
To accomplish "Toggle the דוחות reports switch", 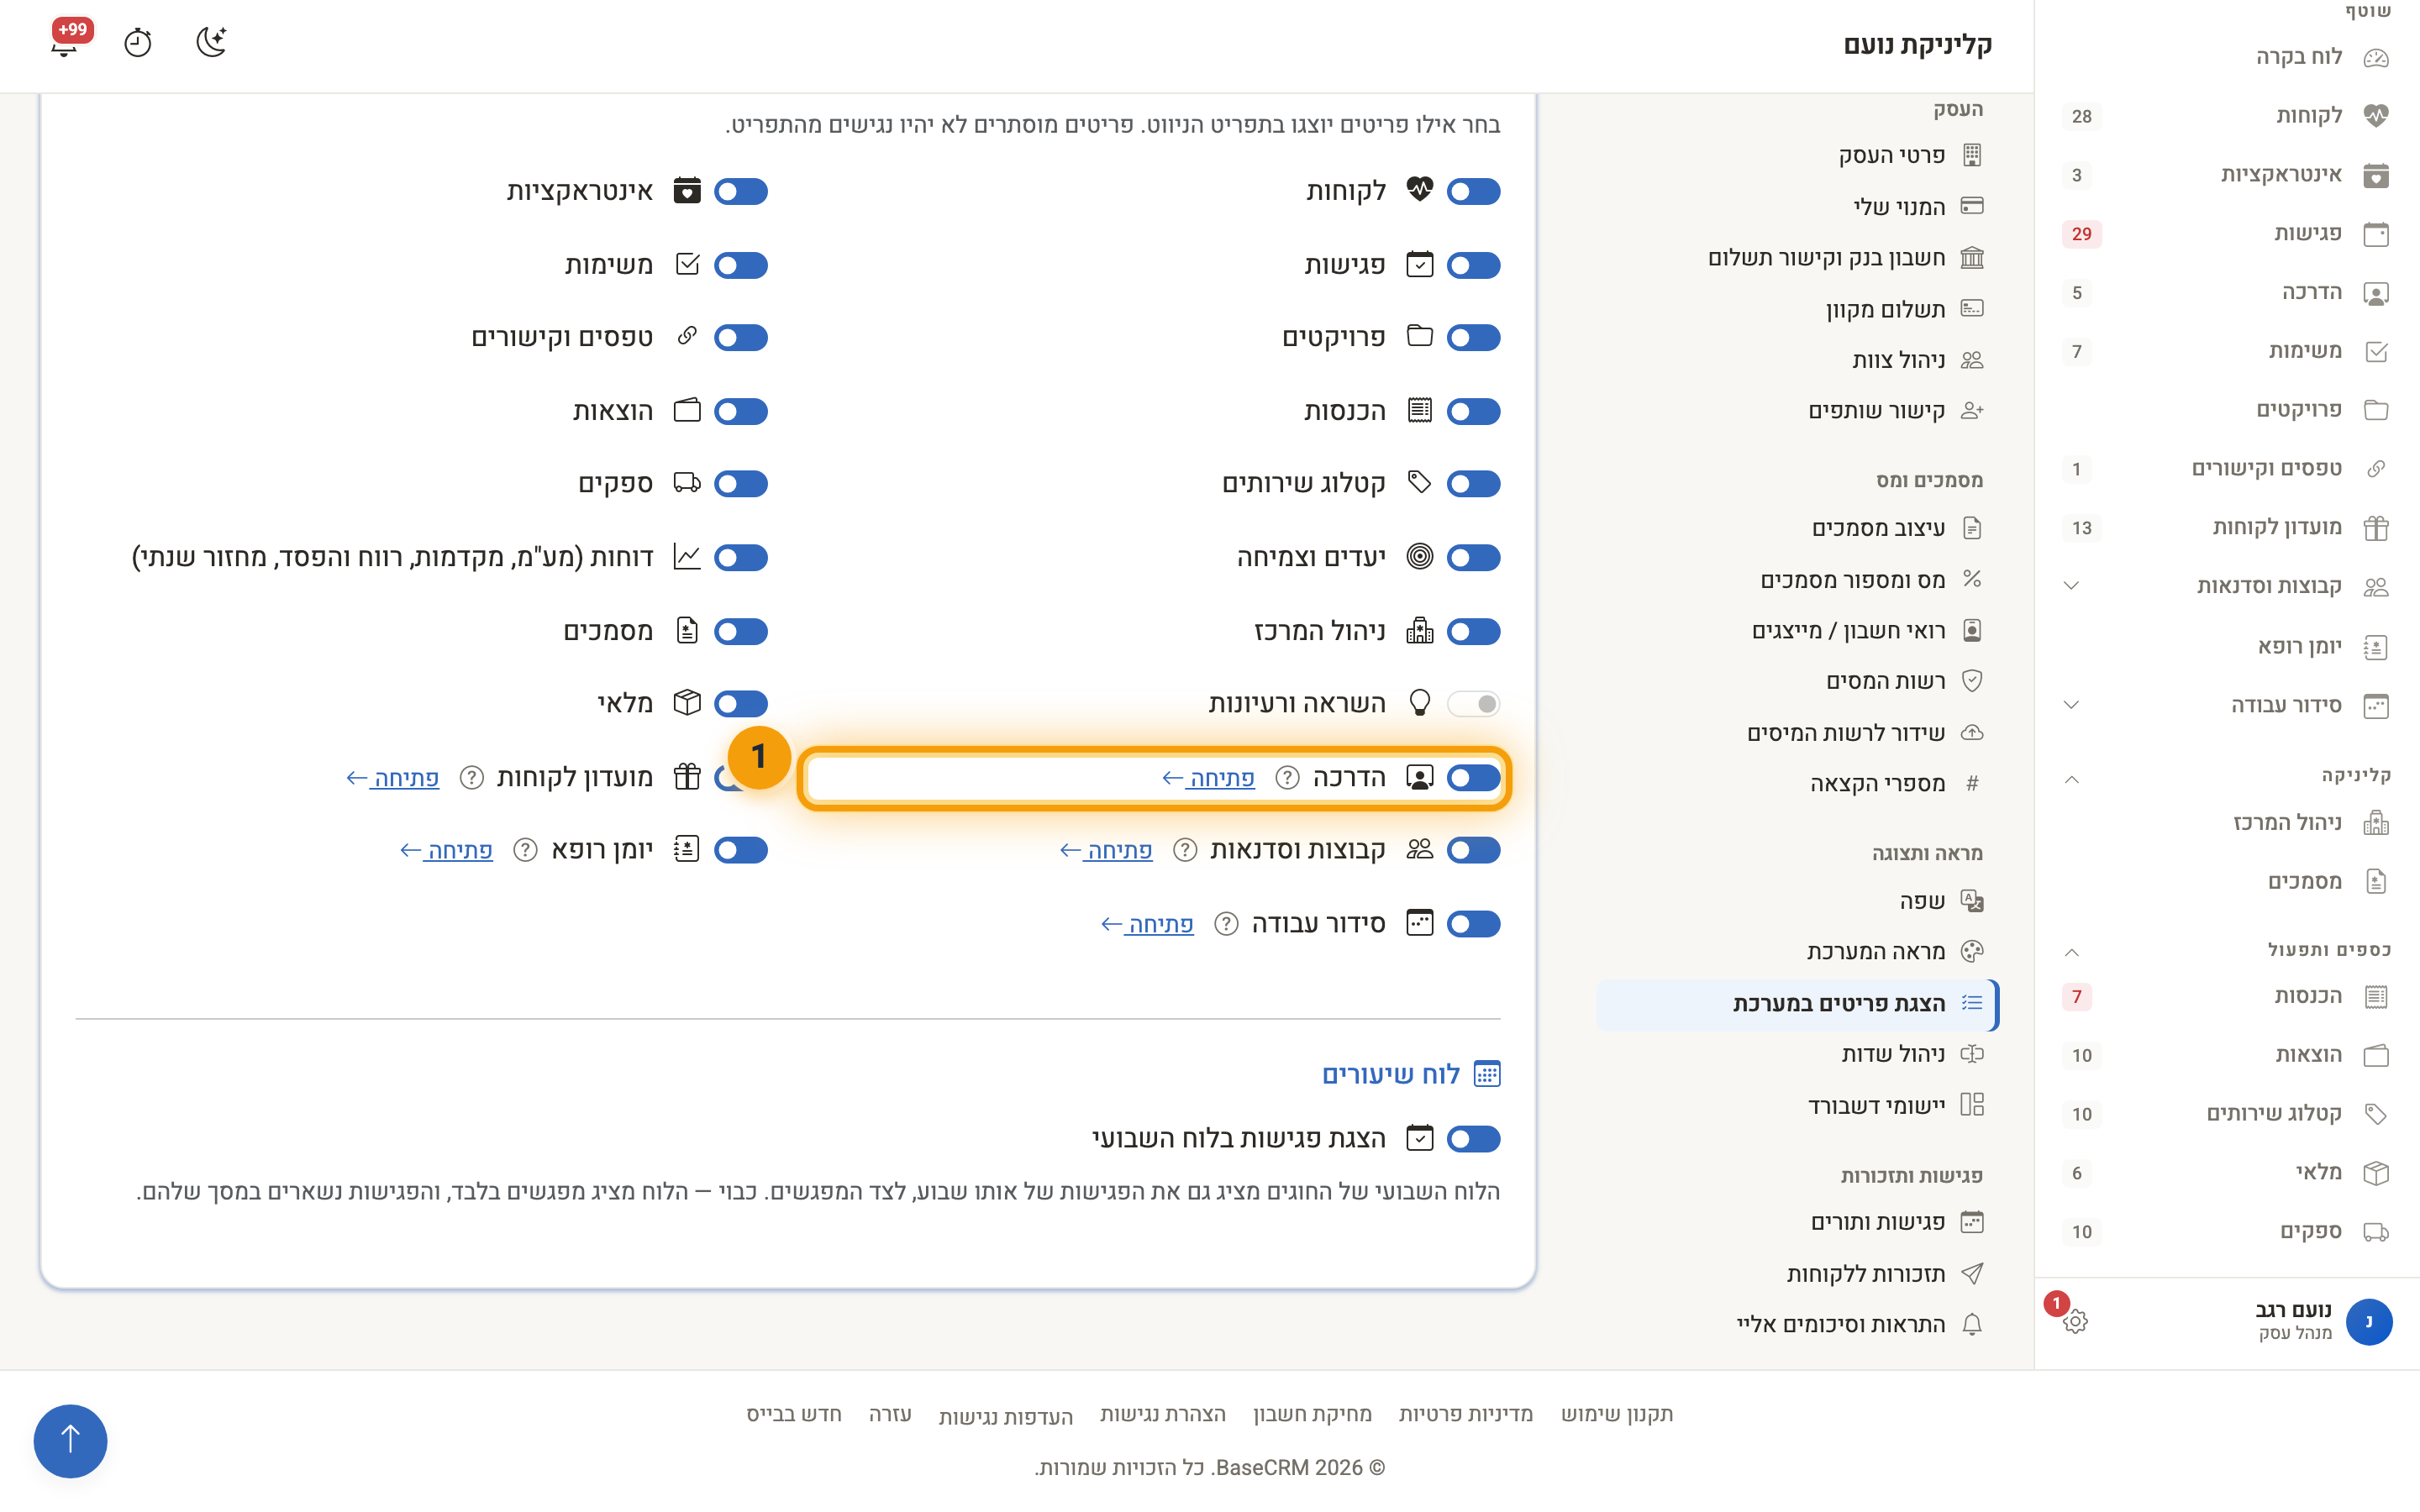I will coord(740,557).
